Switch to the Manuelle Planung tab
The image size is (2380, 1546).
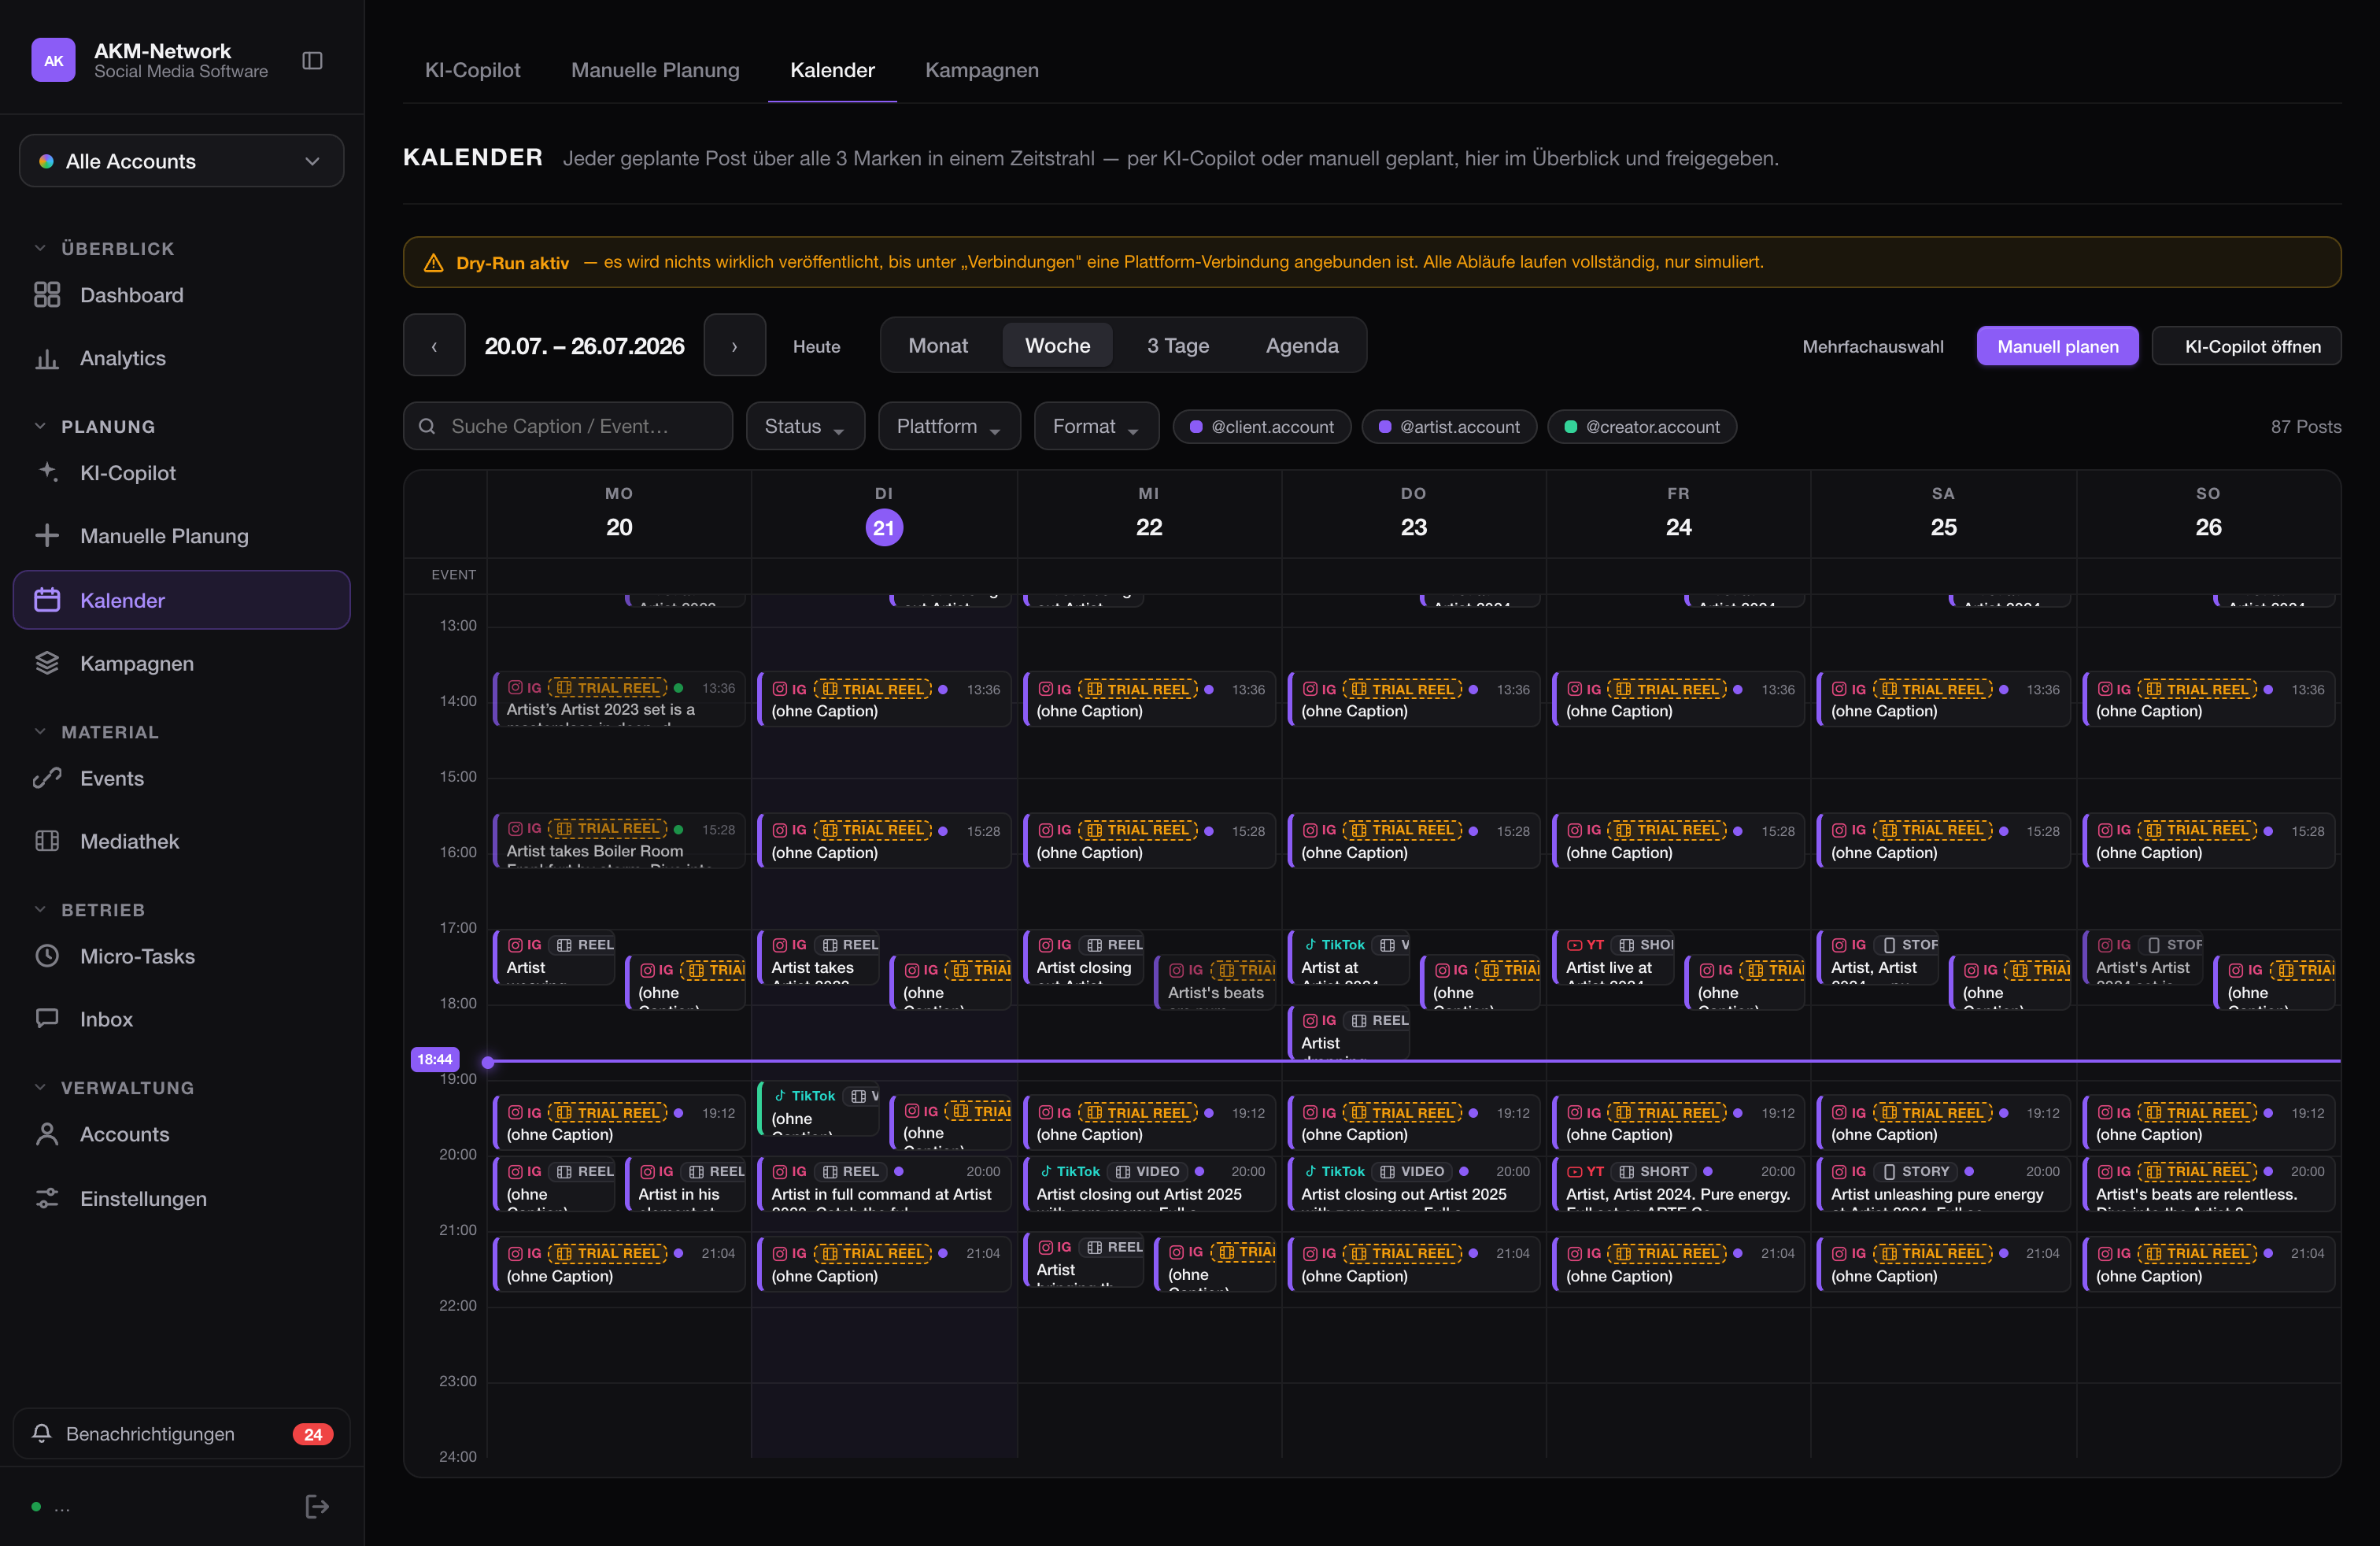tap(655, 70)
